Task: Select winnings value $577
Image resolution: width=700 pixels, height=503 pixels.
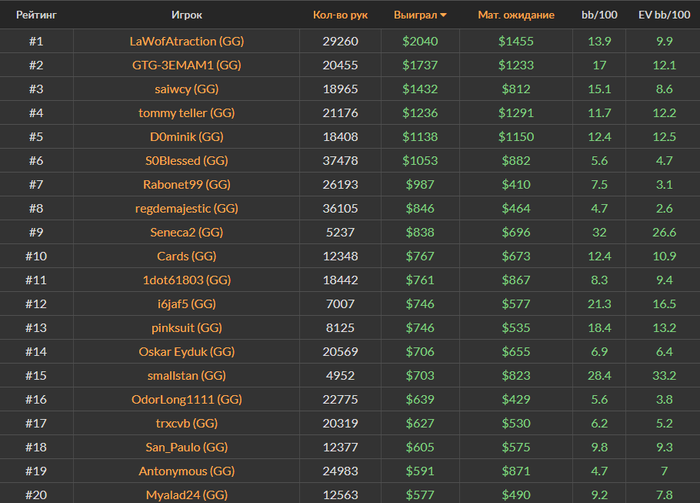Action: [x=420, y=495]
